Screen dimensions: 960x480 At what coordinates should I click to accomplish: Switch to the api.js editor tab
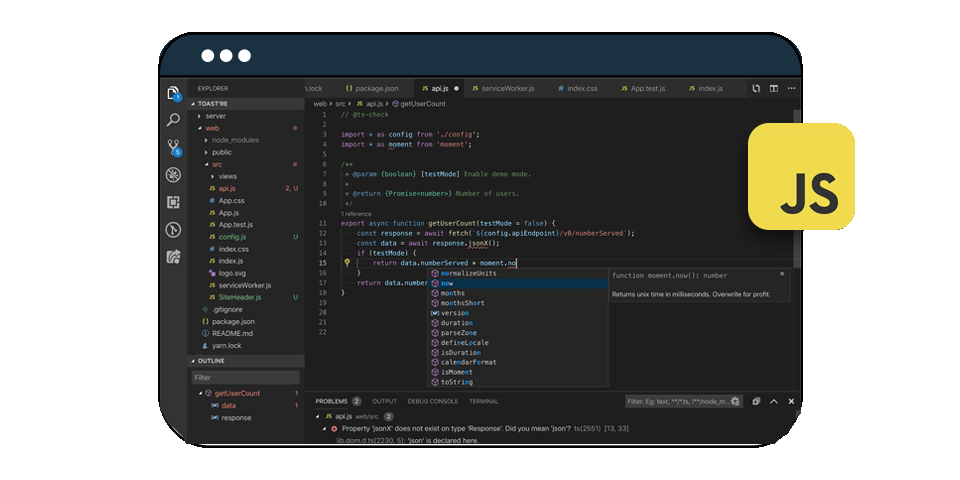coord(440,89)
